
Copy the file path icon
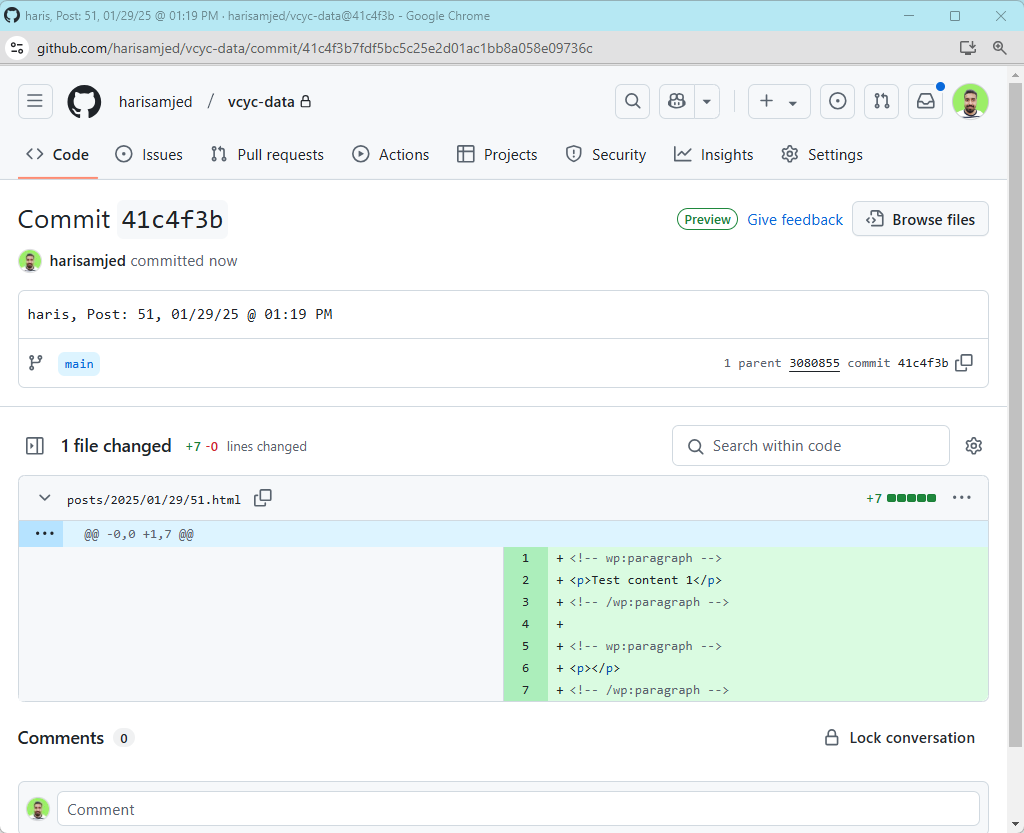263,498
